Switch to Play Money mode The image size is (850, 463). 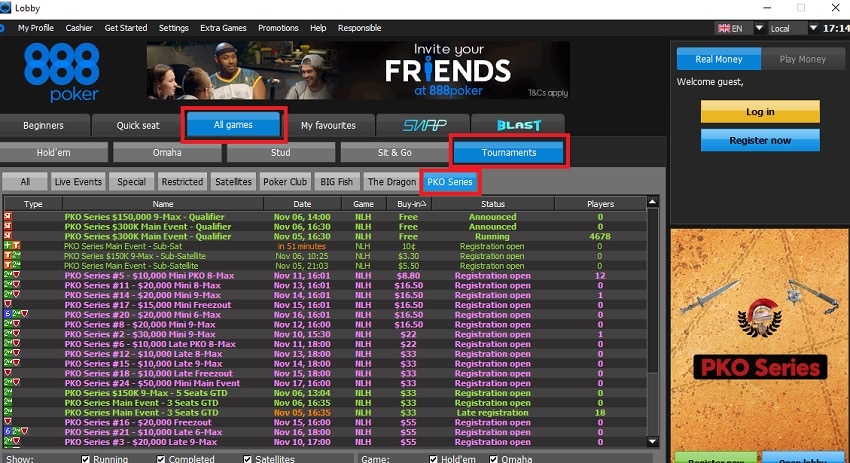tap(803, 59)
